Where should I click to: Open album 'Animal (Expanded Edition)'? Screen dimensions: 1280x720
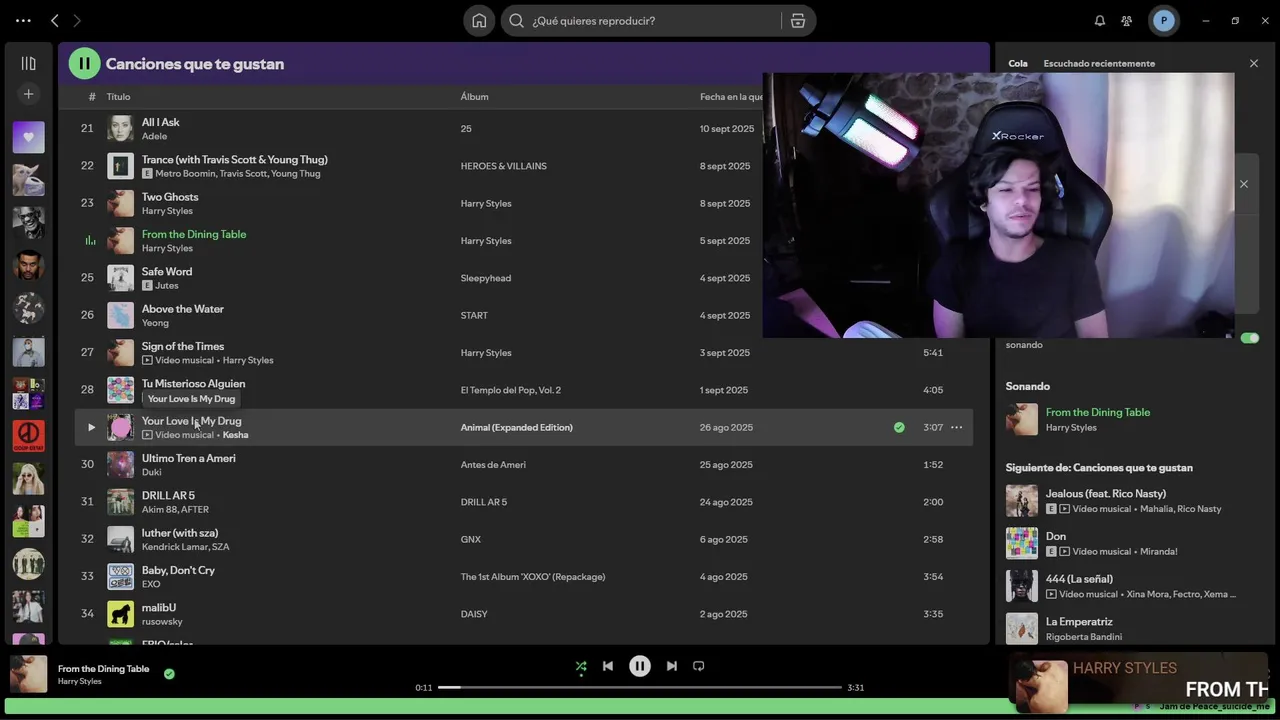pyautogui.click(x=516, y=427)
